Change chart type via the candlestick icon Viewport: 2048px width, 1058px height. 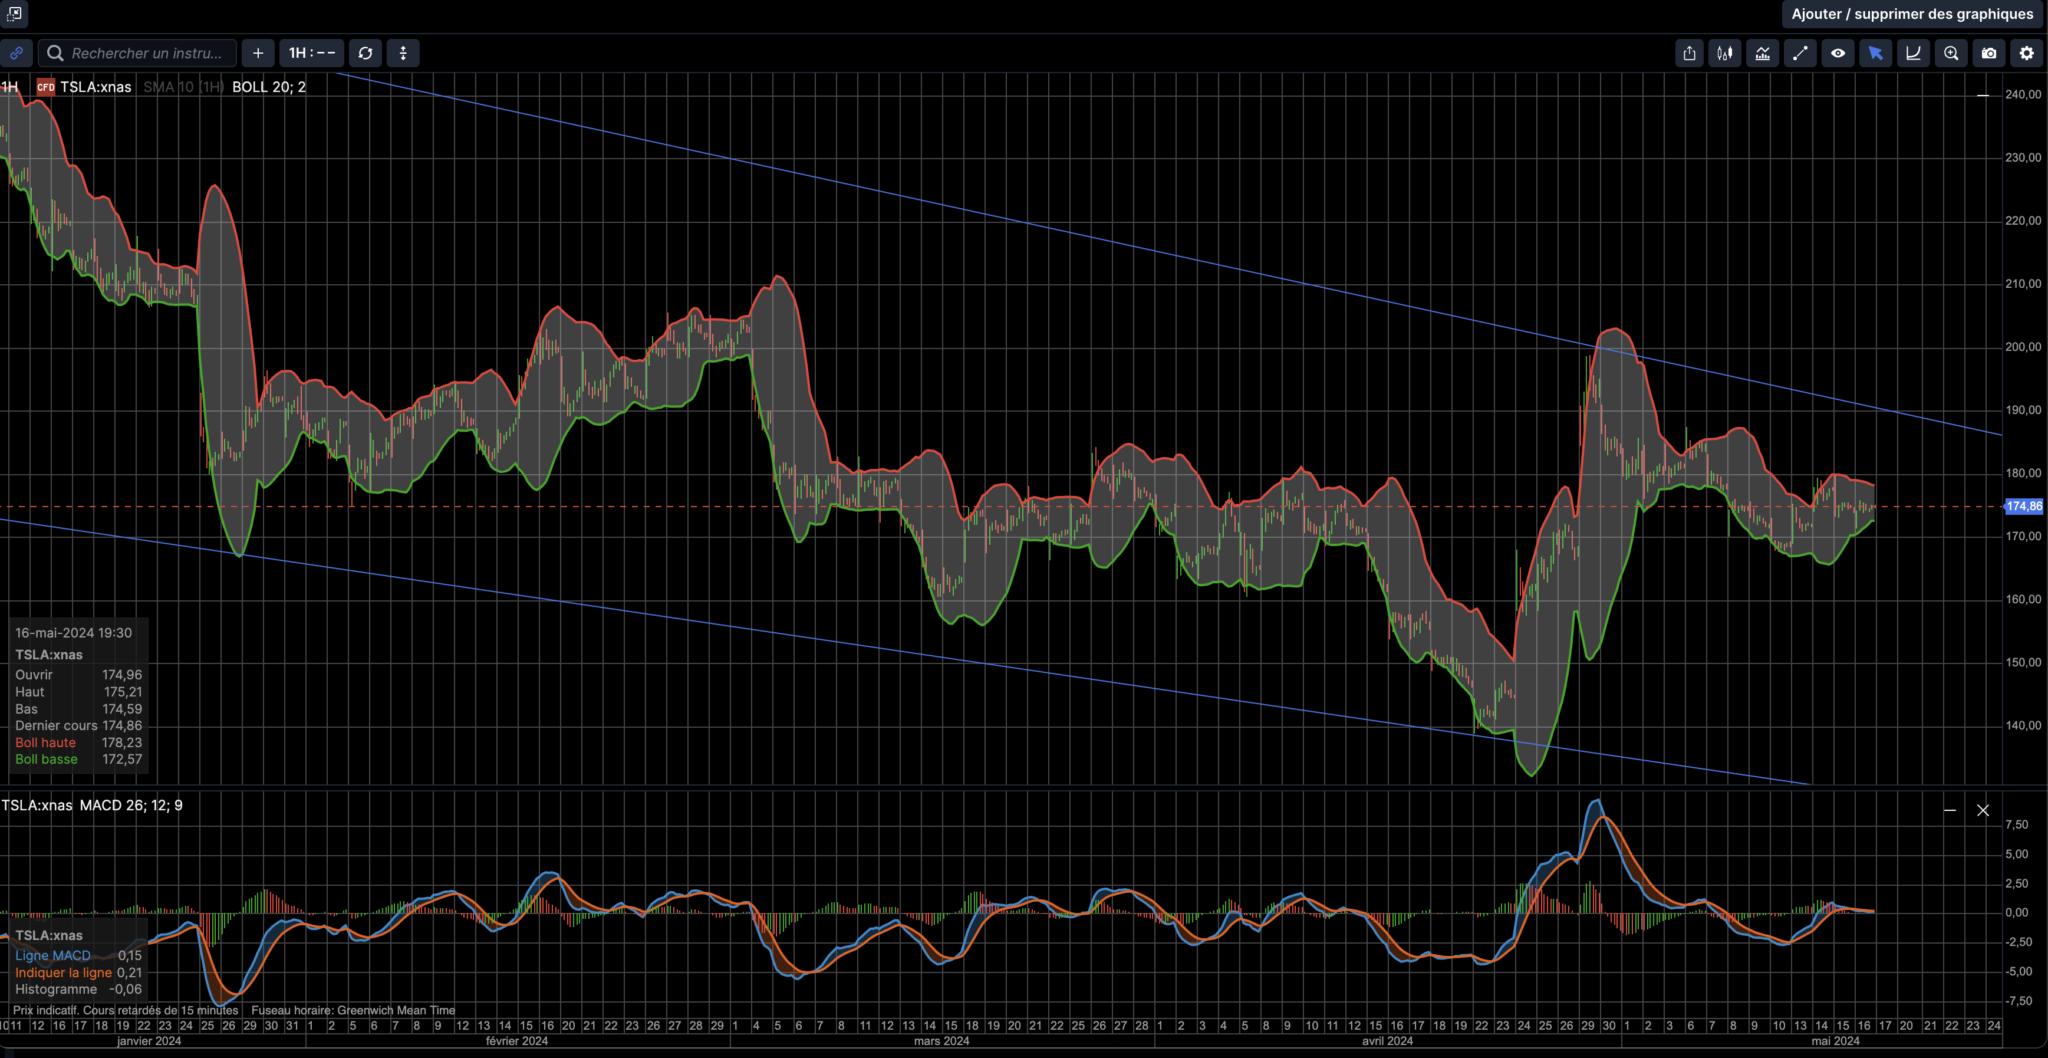1725,53
